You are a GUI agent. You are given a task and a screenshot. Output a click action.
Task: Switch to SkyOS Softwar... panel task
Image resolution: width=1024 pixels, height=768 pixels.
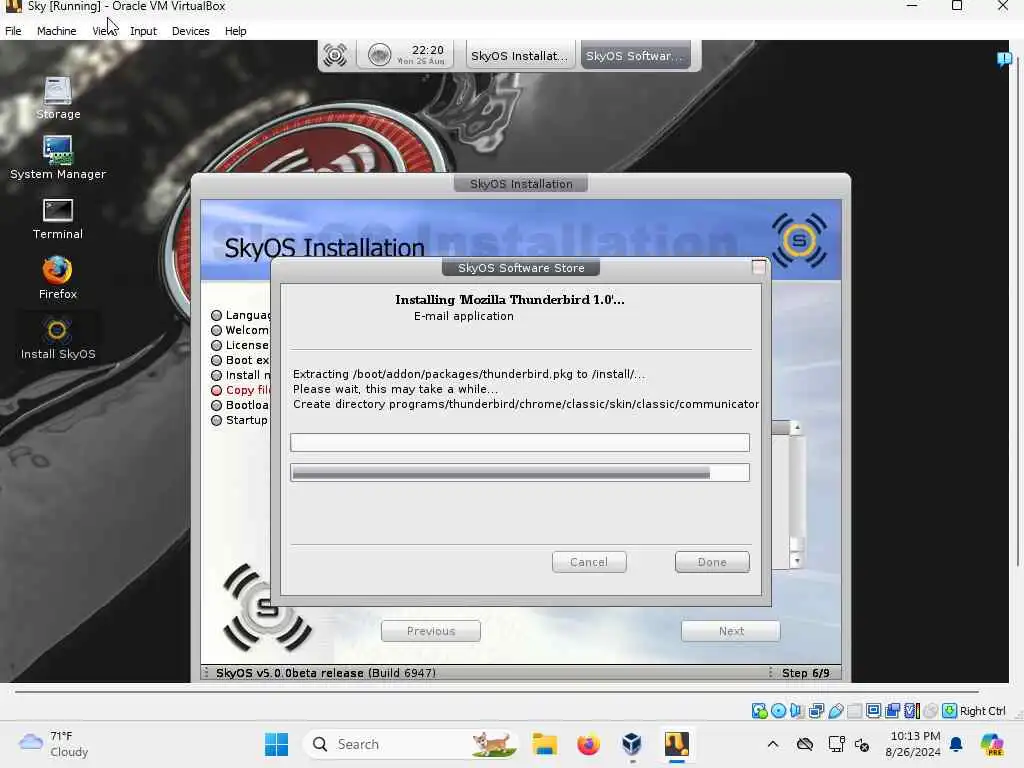click(x=635, y=56)
